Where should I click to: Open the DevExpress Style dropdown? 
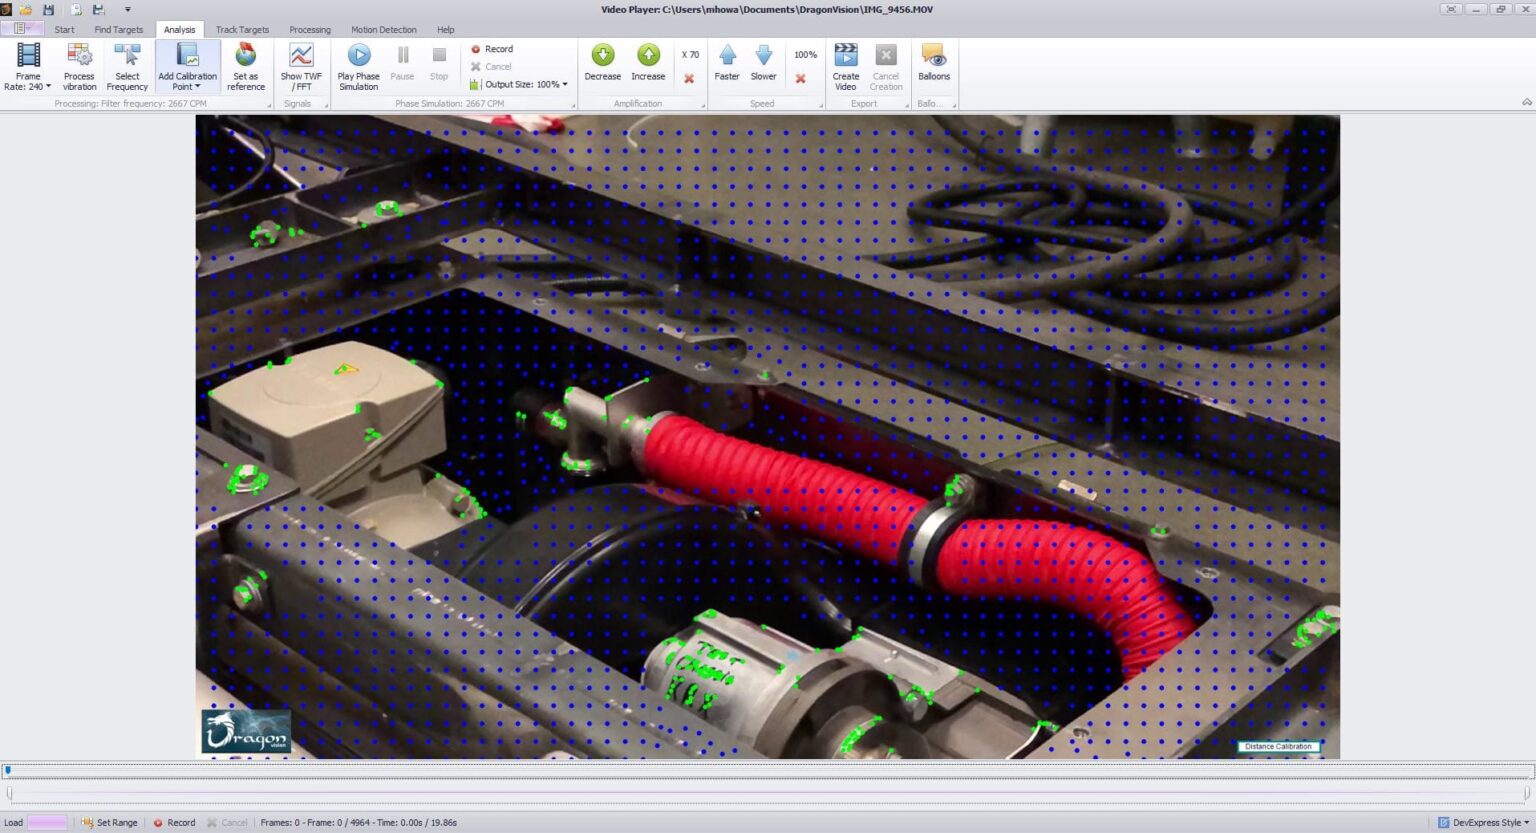click(x=1483, y=823)
